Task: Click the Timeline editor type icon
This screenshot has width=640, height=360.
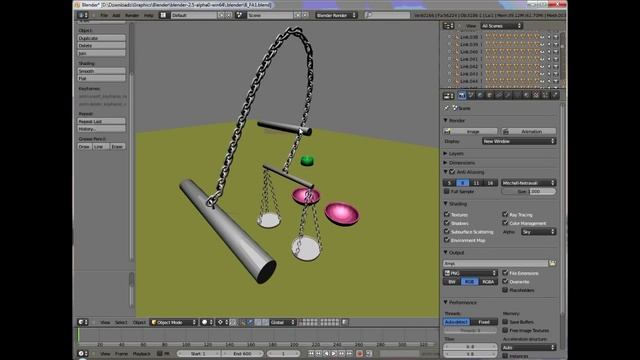Action: point(83,353)
